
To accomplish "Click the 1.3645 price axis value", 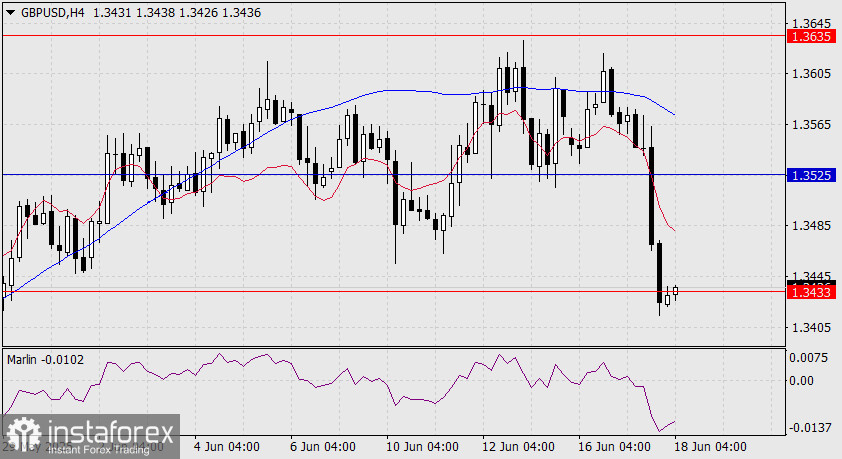I will 811,24.
